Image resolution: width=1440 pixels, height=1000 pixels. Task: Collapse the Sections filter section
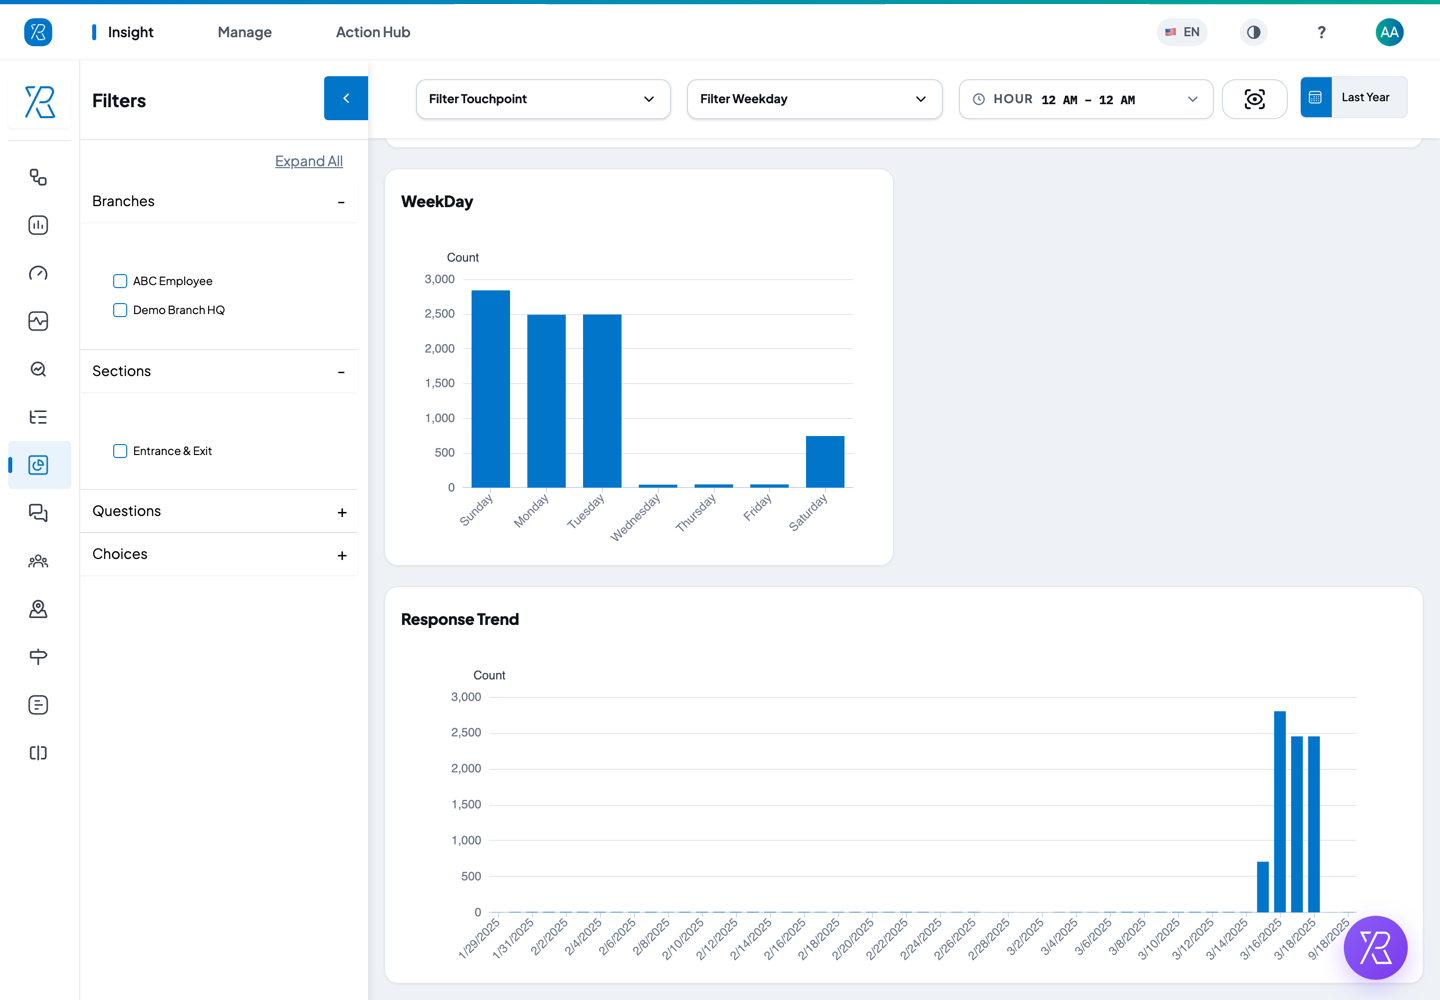coord(341,372)
